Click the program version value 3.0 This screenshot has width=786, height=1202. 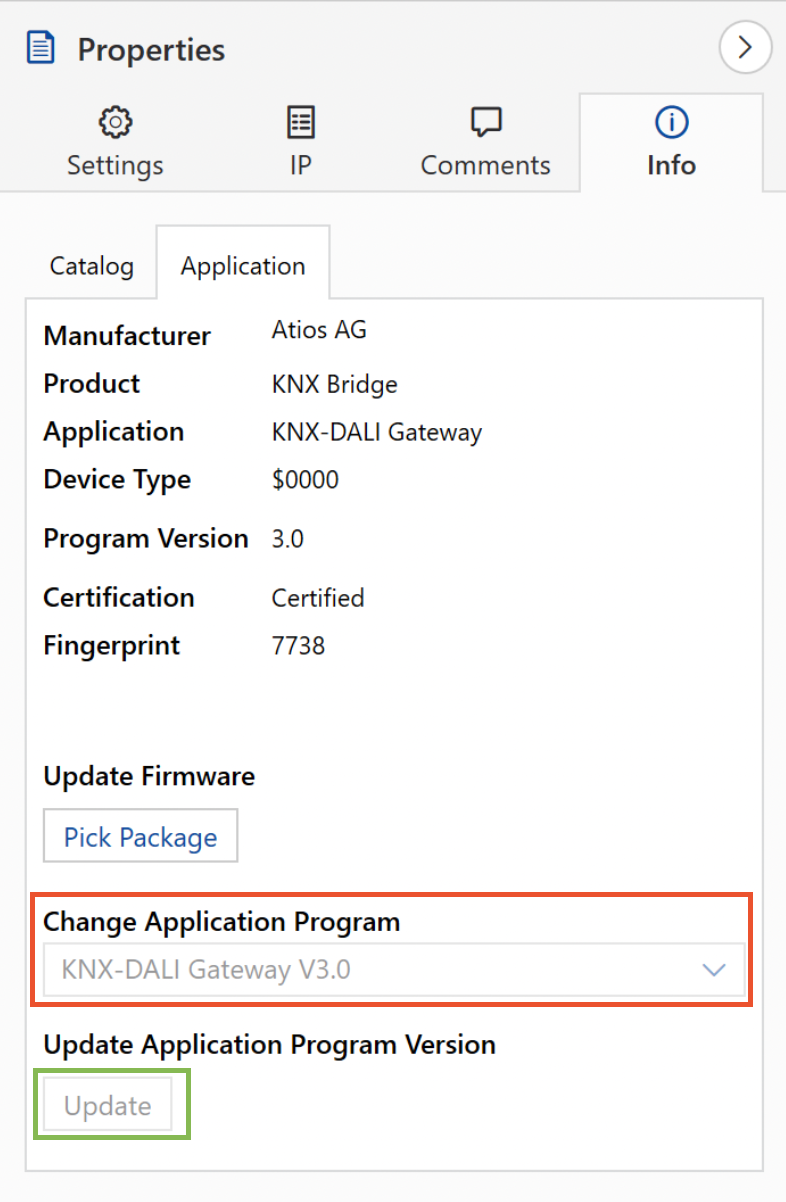288,539
